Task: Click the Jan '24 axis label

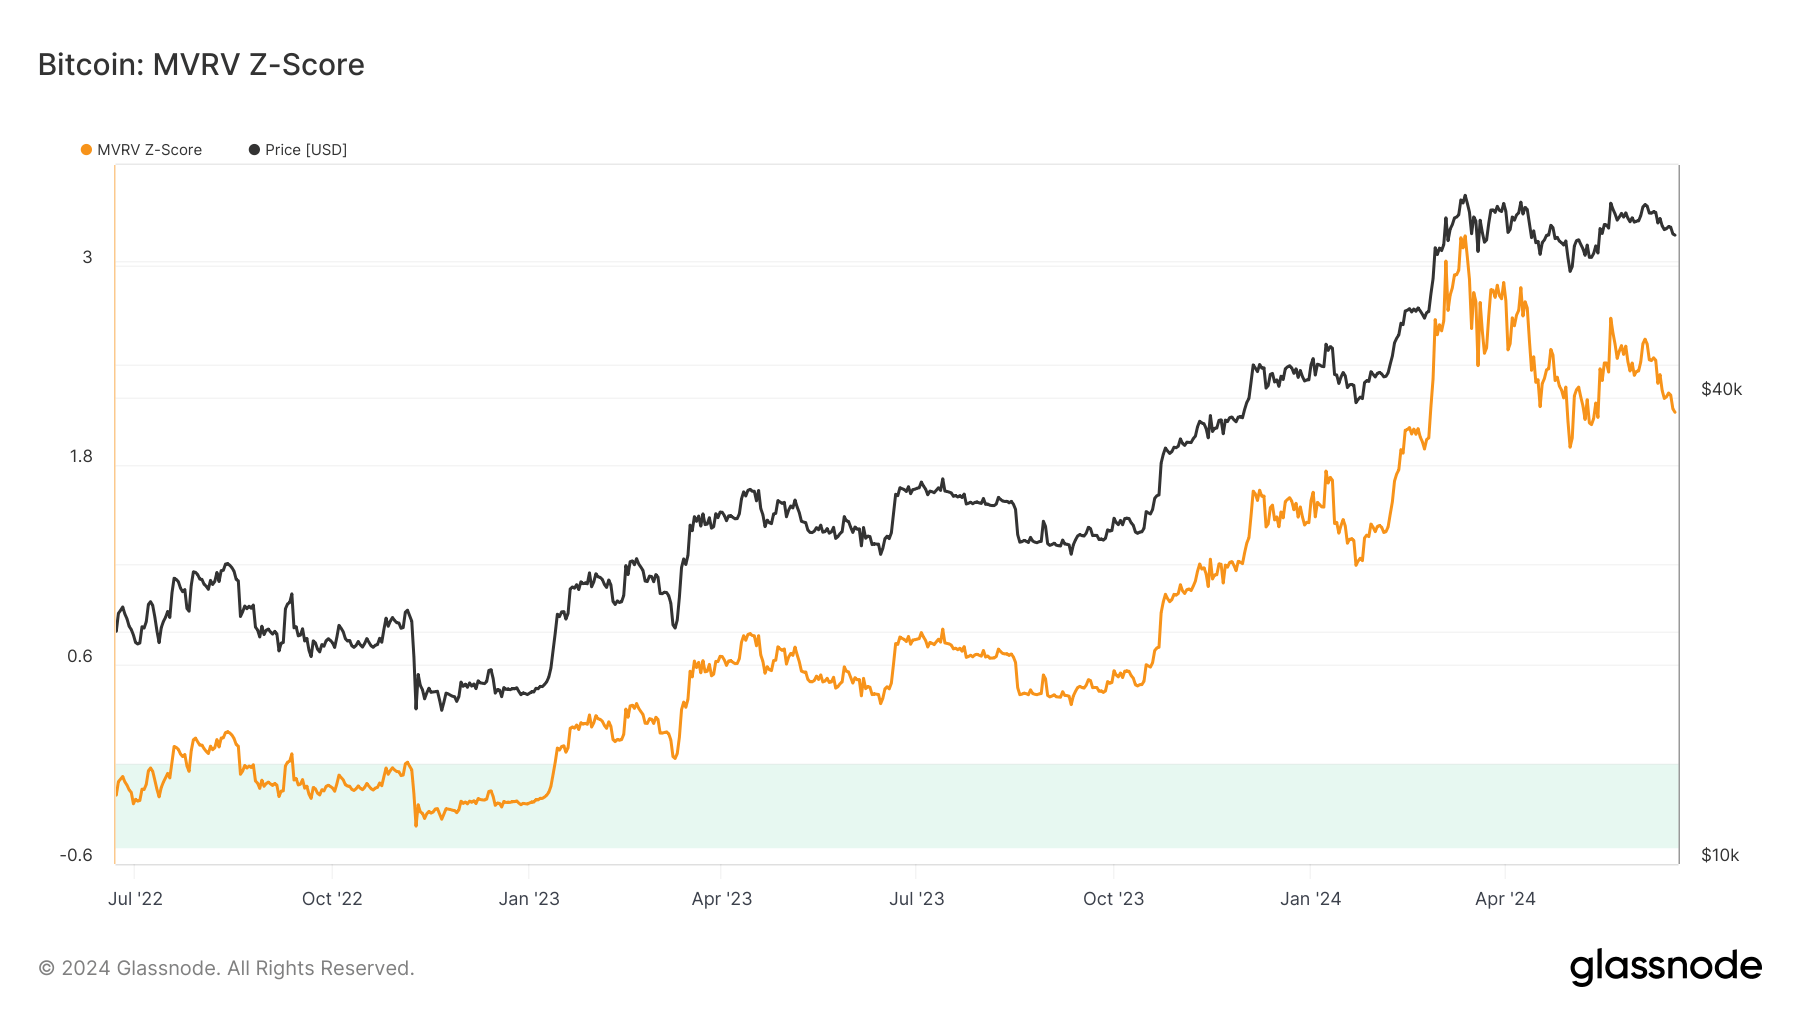Action: [1310, 898]
